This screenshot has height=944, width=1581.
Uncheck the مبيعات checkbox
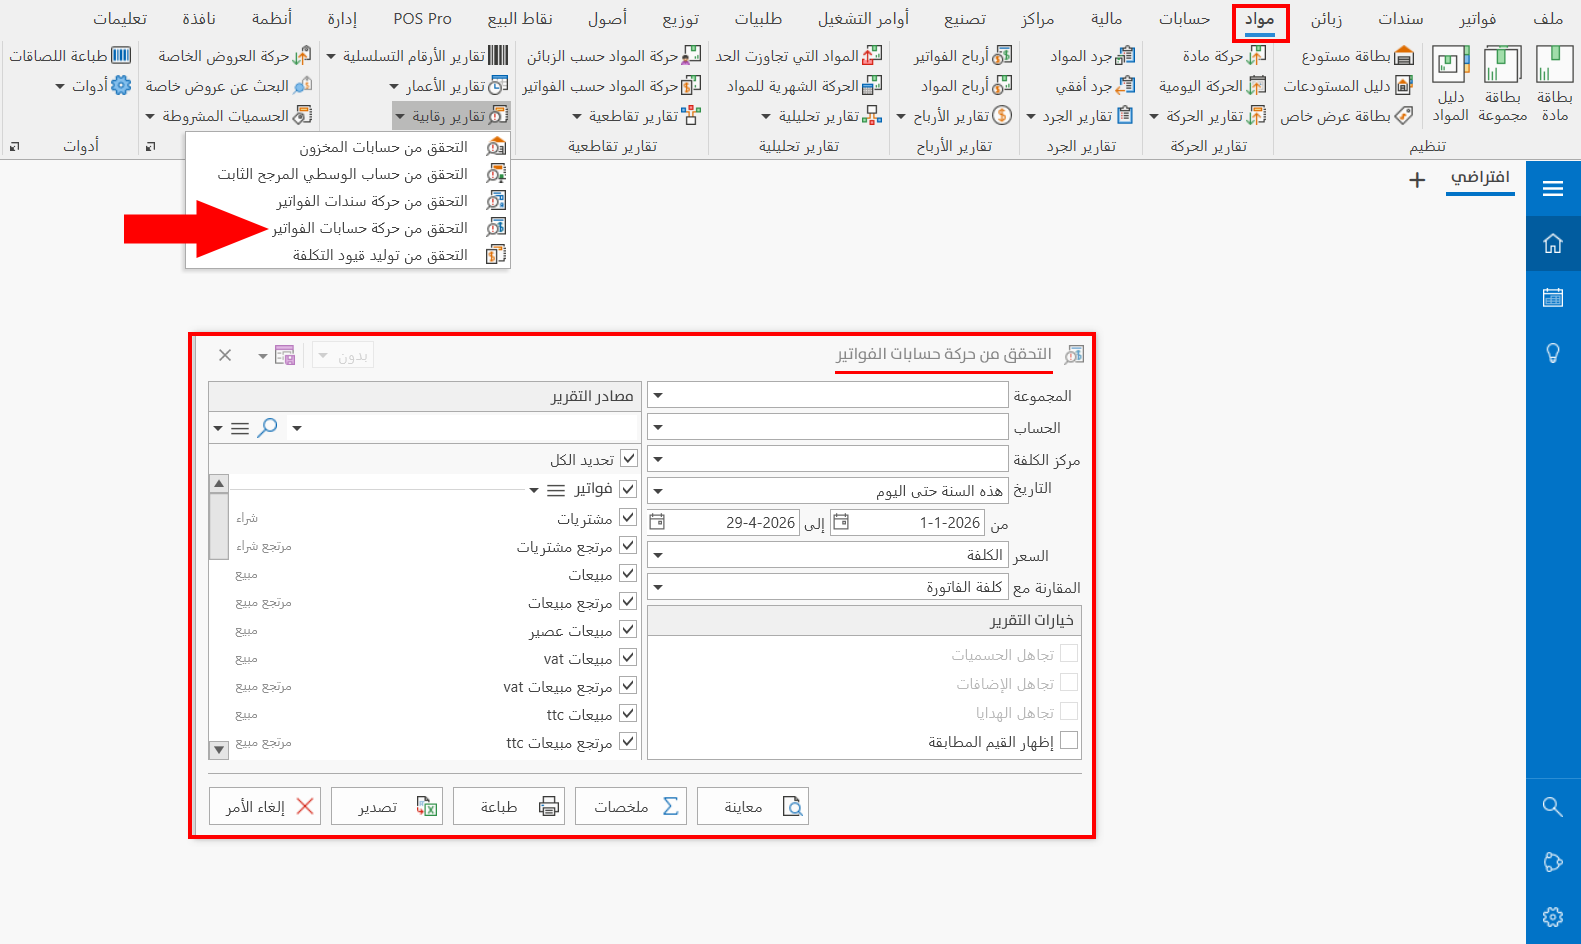coord(628,573)
